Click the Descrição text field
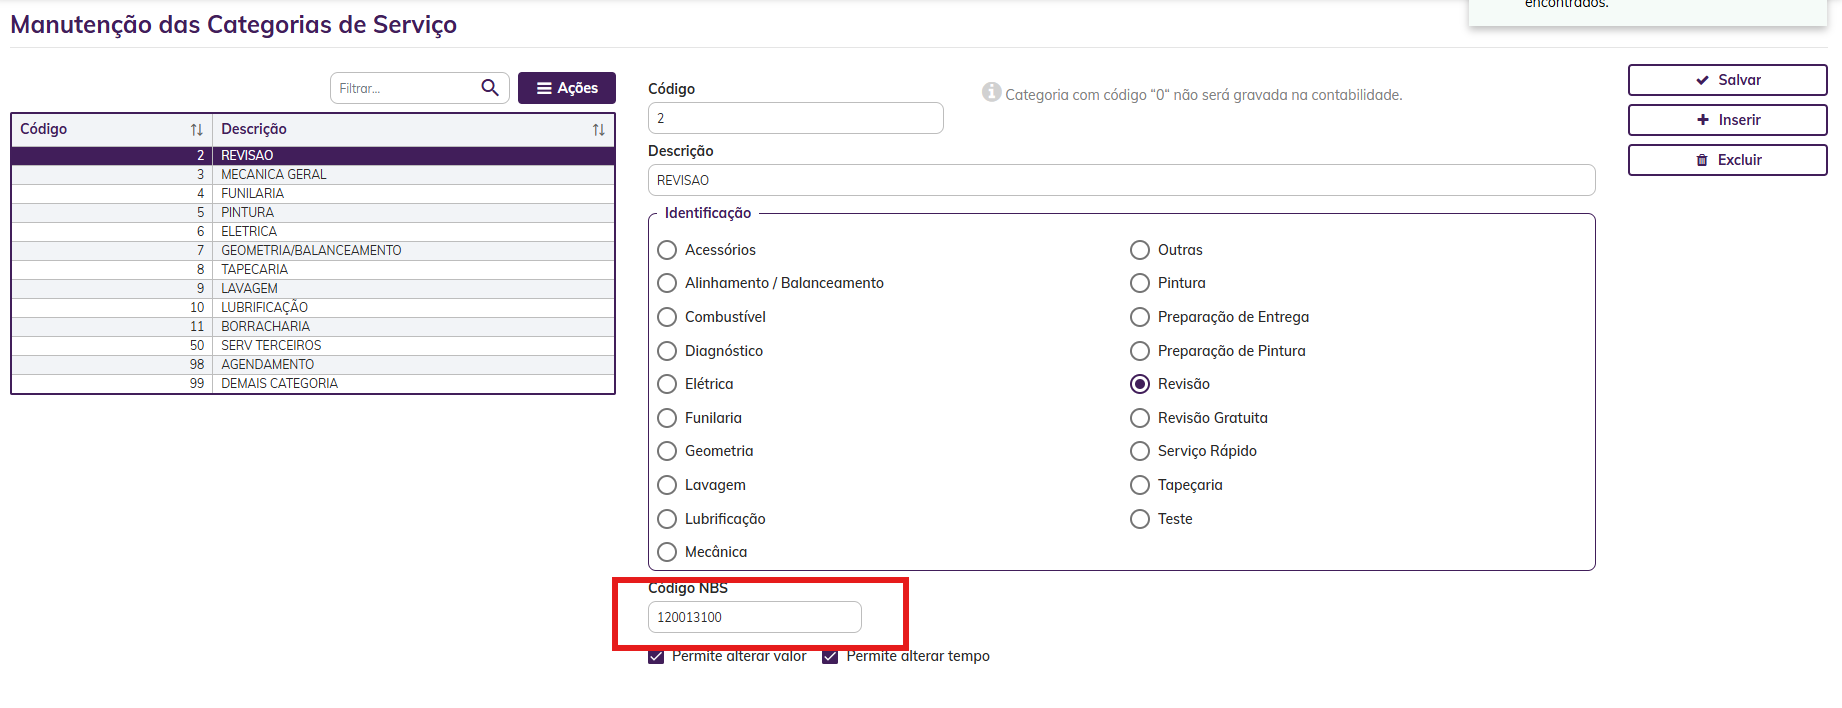1842x708 pixels. pyautogui.click(x=1120, y=180)
